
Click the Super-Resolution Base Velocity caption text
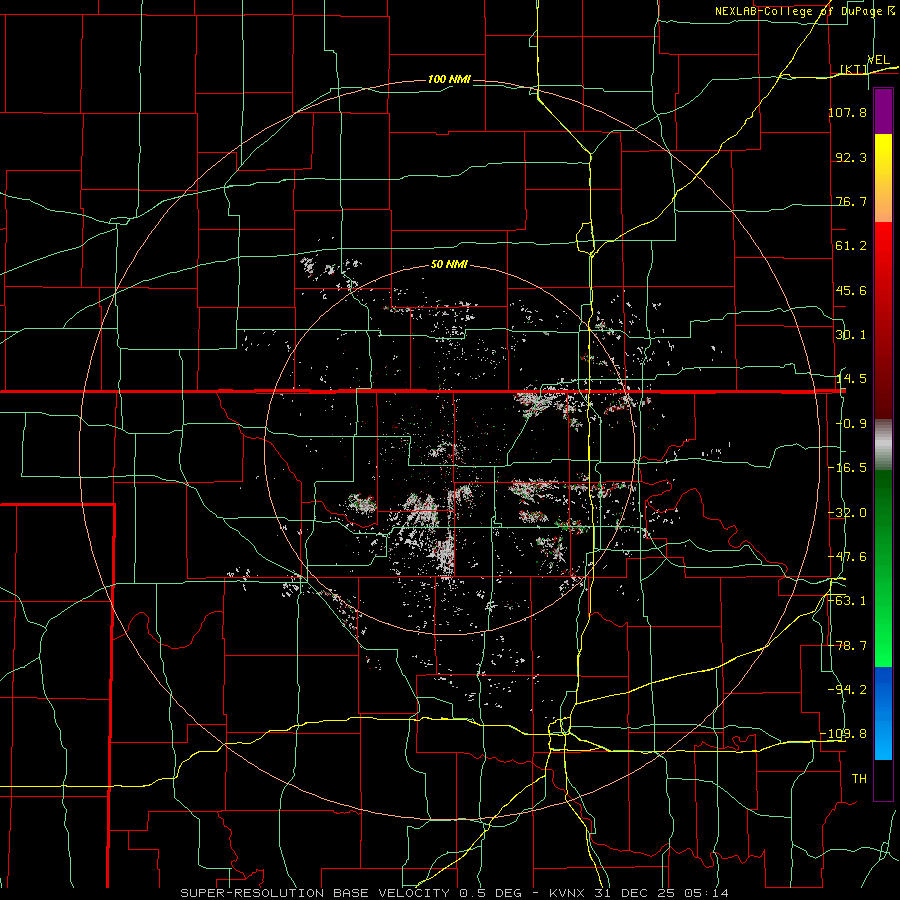(x=455, y=893)
